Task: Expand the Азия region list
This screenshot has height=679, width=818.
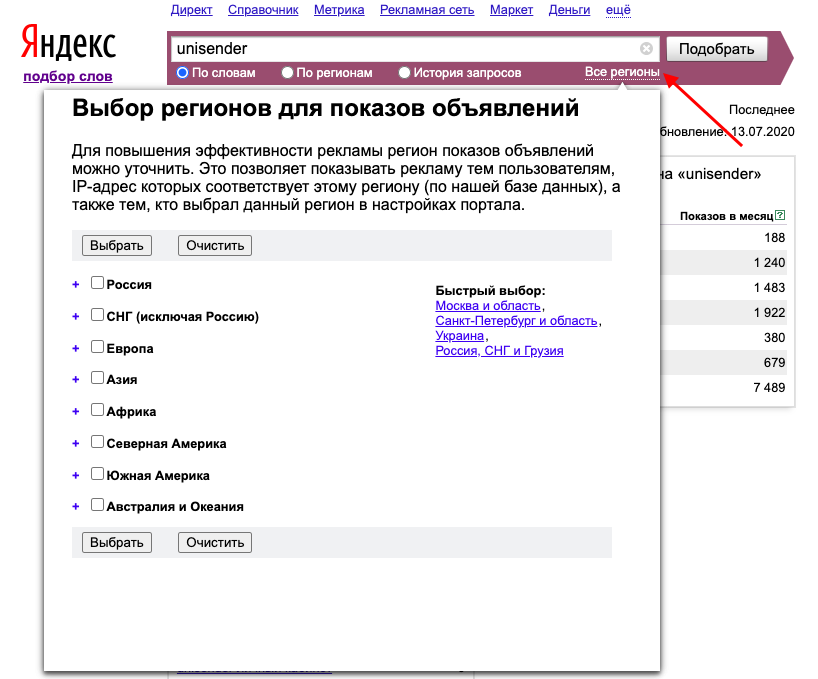Action: tap(76, 380)
